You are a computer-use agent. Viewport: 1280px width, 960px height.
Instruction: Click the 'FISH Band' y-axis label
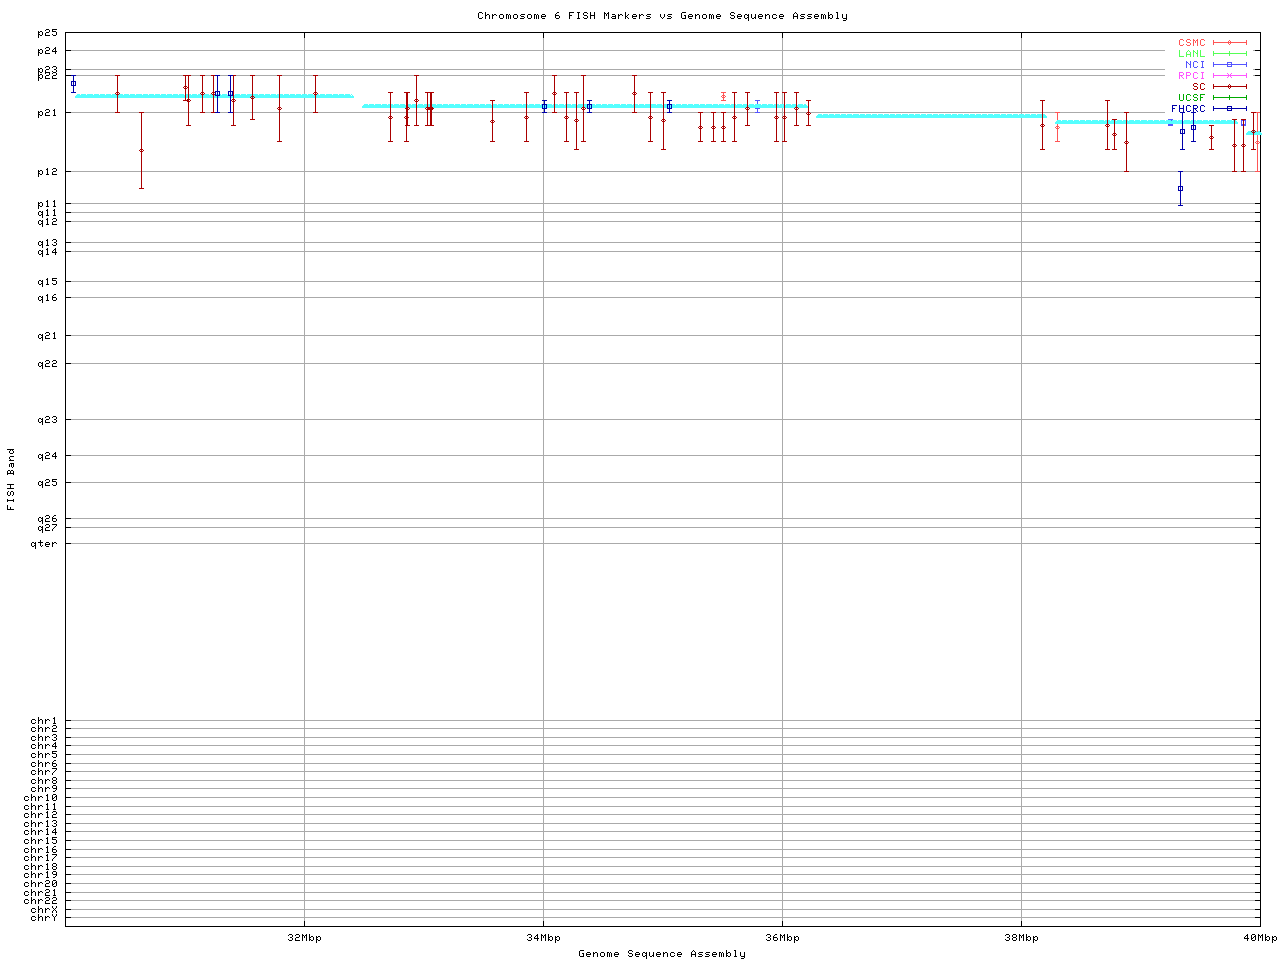tap(12, 479)
